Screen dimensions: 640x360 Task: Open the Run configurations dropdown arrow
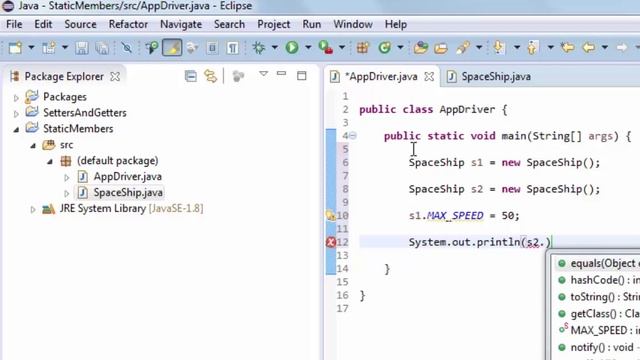pos(308,48)
